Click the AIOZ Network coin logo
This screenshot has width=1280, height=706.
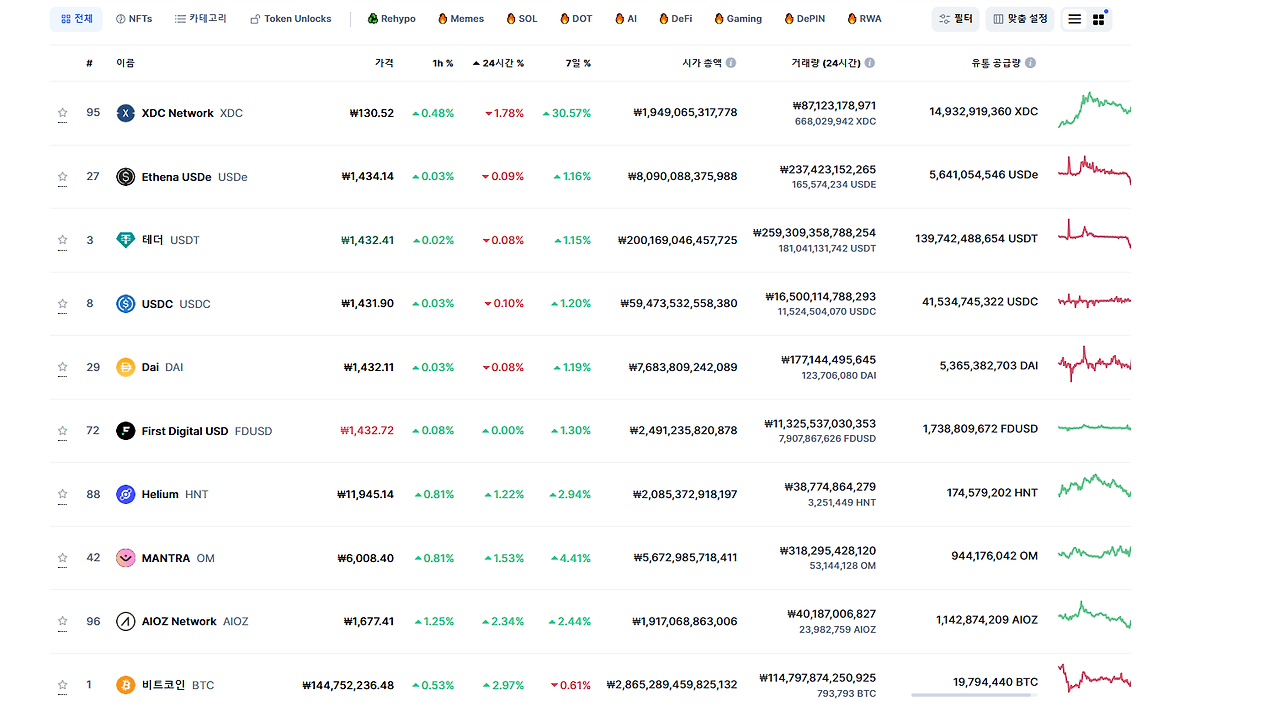point(125,621)
